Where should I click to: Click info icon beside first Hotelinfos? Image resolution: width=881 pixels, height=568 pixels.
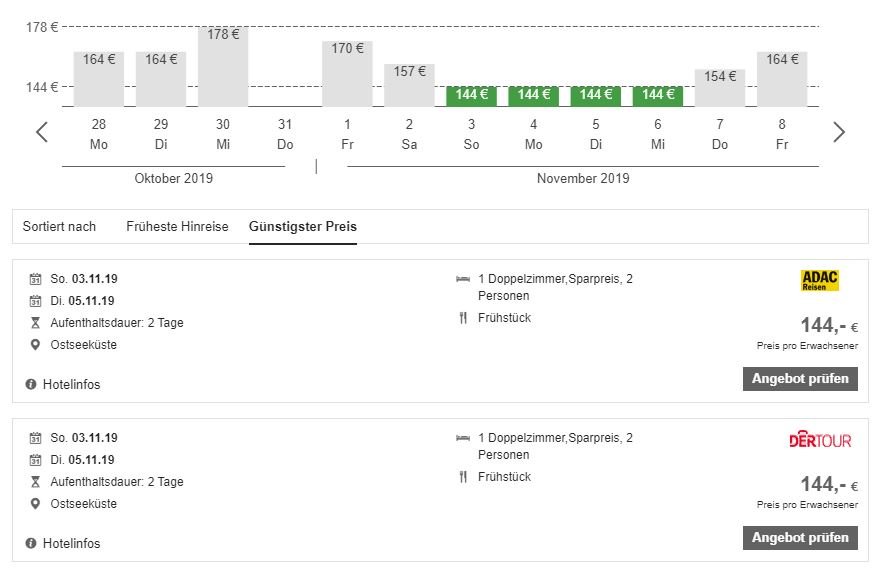(x=31, y=384)
